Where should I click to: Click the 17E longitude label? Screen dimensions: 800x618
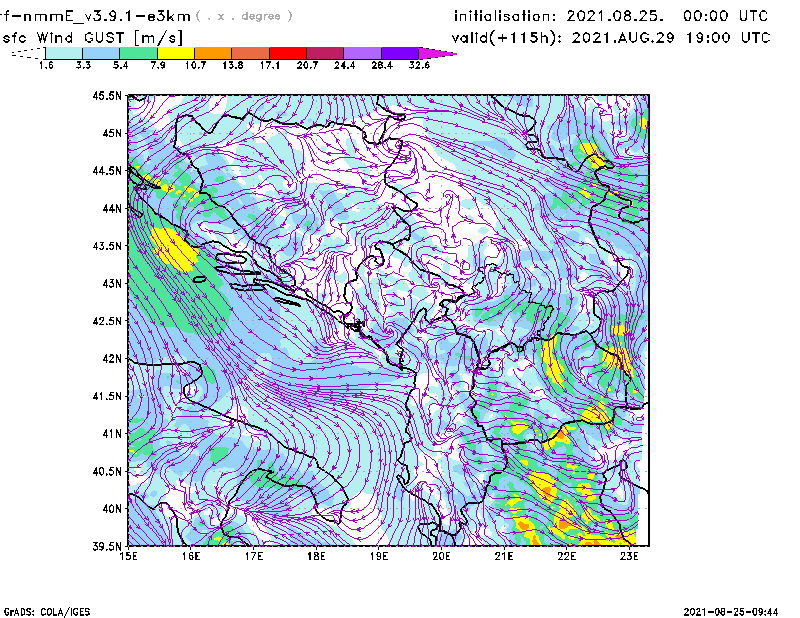(254, 556)
